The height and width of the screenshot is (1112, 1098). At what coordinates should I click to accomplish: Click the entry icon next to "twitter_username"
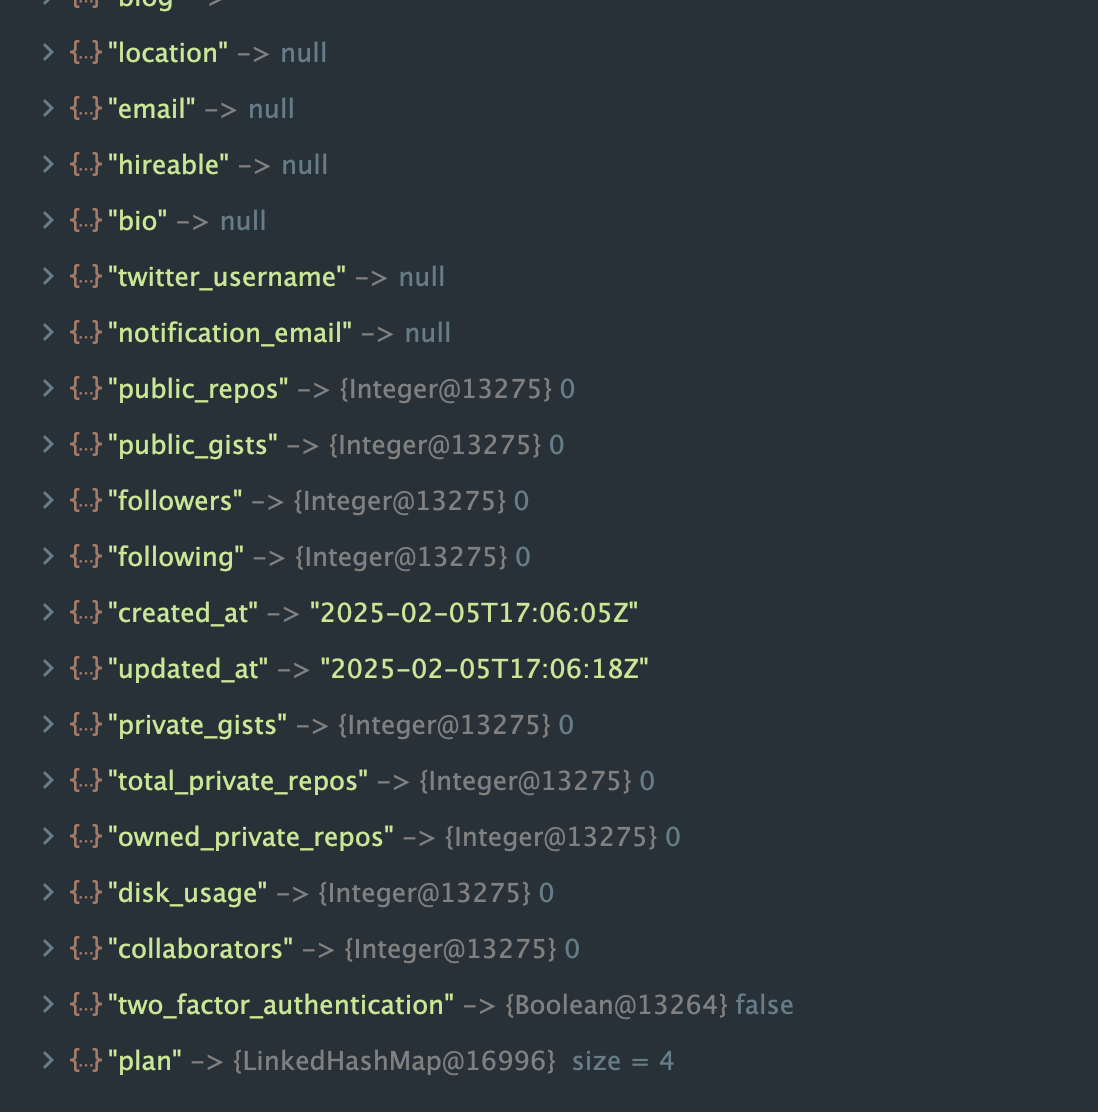(86, 277)
